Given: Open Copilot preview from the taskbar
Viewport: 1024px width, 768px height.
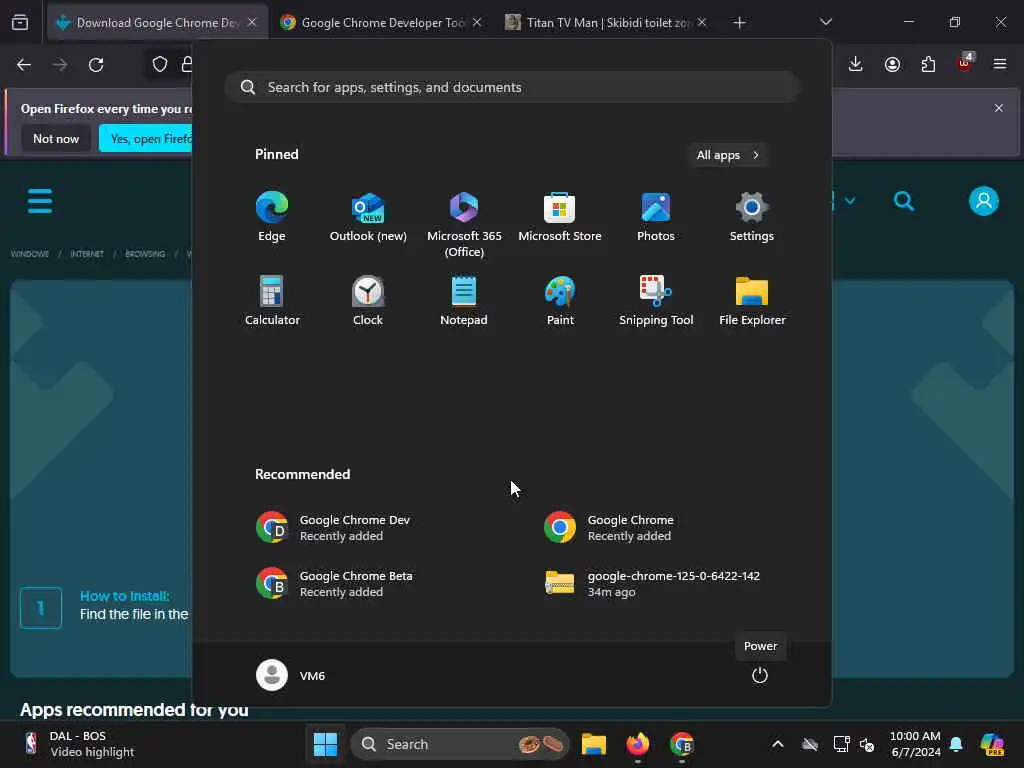Looking at the screenshot, I should (x=991, y=744).
